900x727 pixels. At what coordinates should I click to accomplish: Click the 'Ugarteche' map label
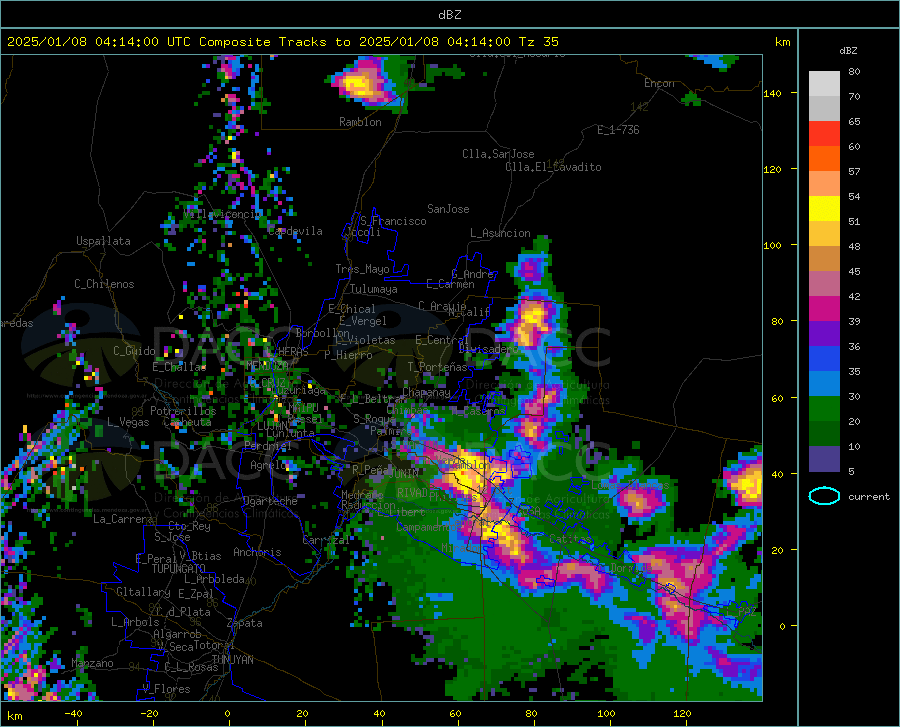[270, 501]
